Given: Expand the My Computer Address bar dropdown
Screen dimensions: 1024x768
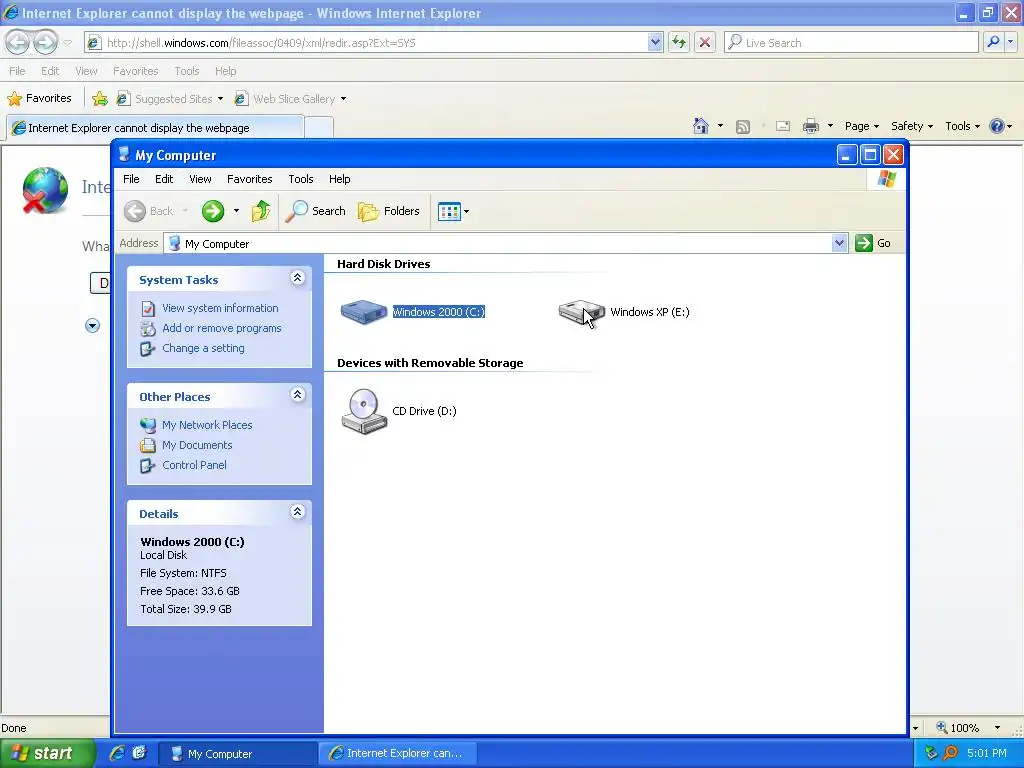Looking at the screenshot, I should (839, 244).
